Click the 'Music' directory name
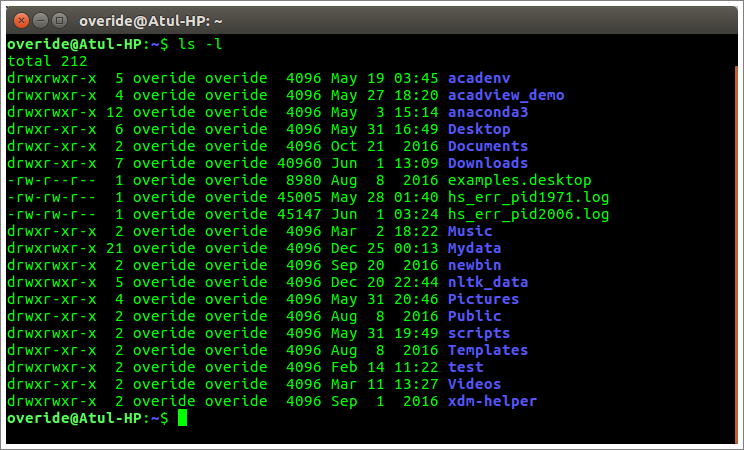This screenshot has width=744, height=450. pyautogui.click(x=470, y=231)
